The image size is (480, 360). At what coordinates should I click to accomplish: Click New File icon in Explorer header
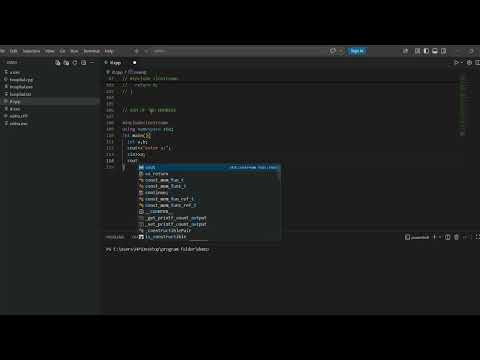coord(58,63)
